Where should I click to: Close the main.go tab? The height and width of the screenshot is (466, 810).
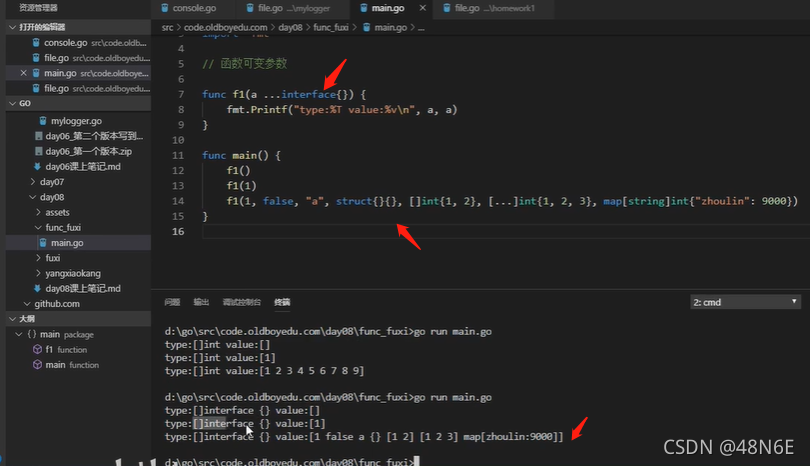click(423, 8)
